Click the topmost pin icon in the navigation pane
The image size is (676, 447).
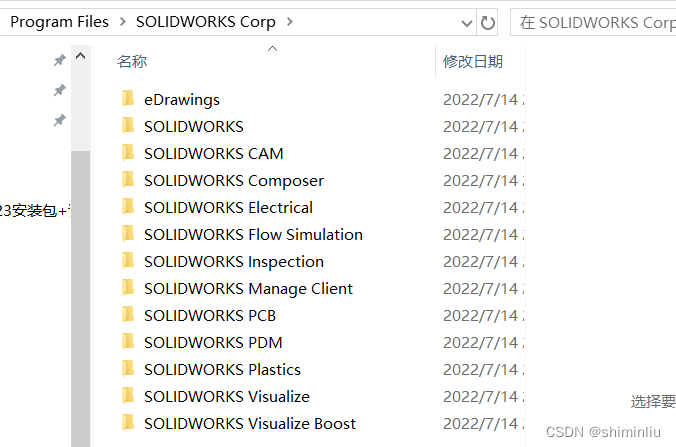[59, 60]
